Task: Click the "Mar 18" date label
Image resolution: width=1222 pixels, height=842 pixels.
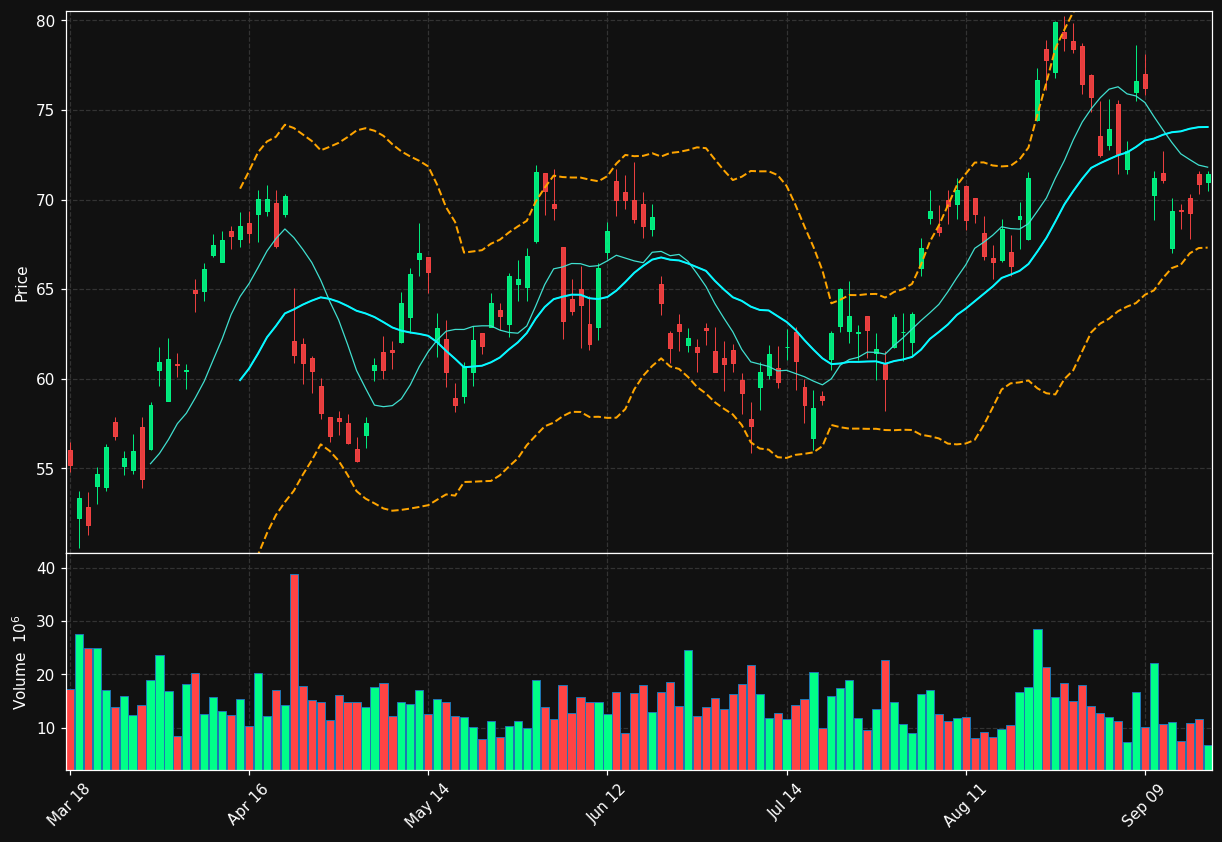Action: [x=68, y=805]
